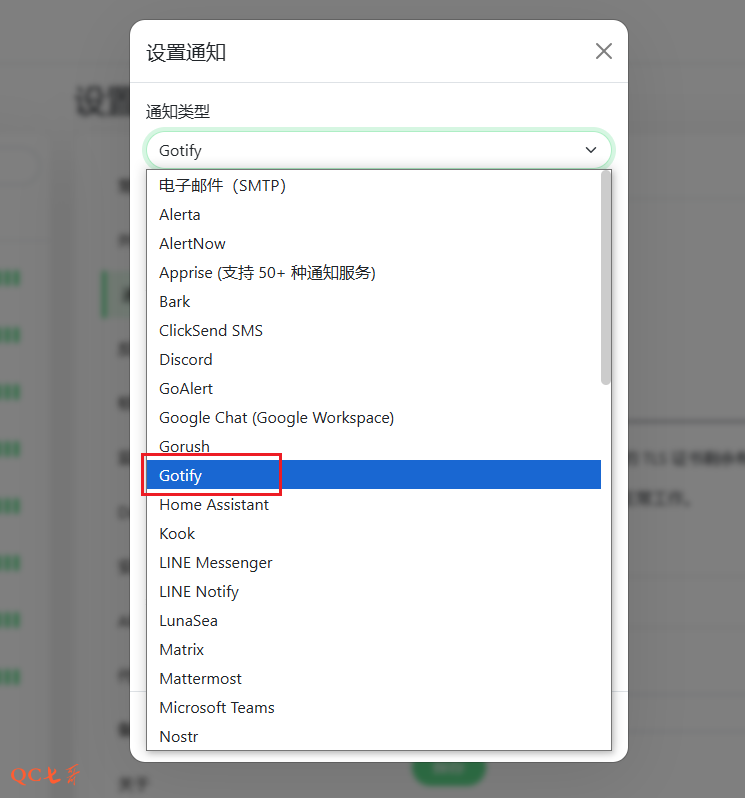Choose Home Assistant from the list
This screenshot has height=798, width=745.
tap(214, 504)
